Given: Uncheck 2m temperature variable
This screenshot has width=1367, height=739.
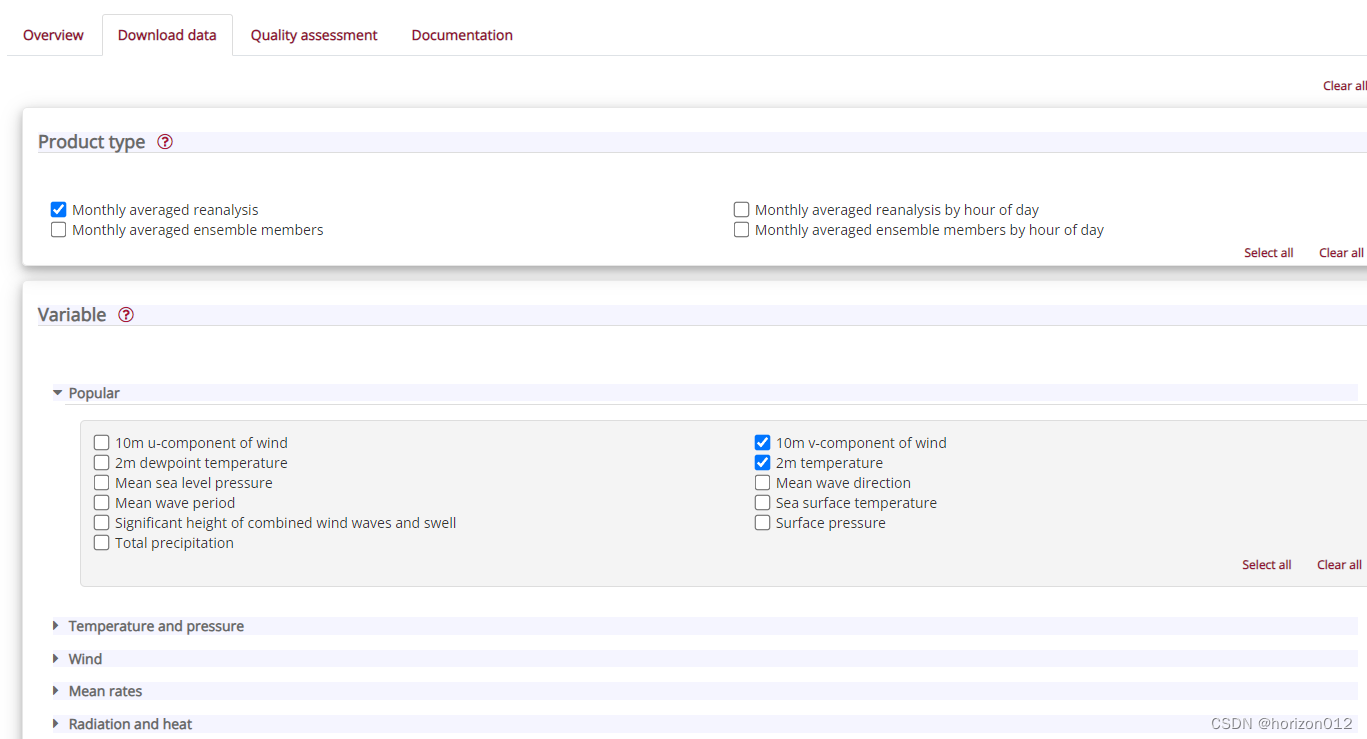Looking at the screenshot, I should tap(762, 463).
